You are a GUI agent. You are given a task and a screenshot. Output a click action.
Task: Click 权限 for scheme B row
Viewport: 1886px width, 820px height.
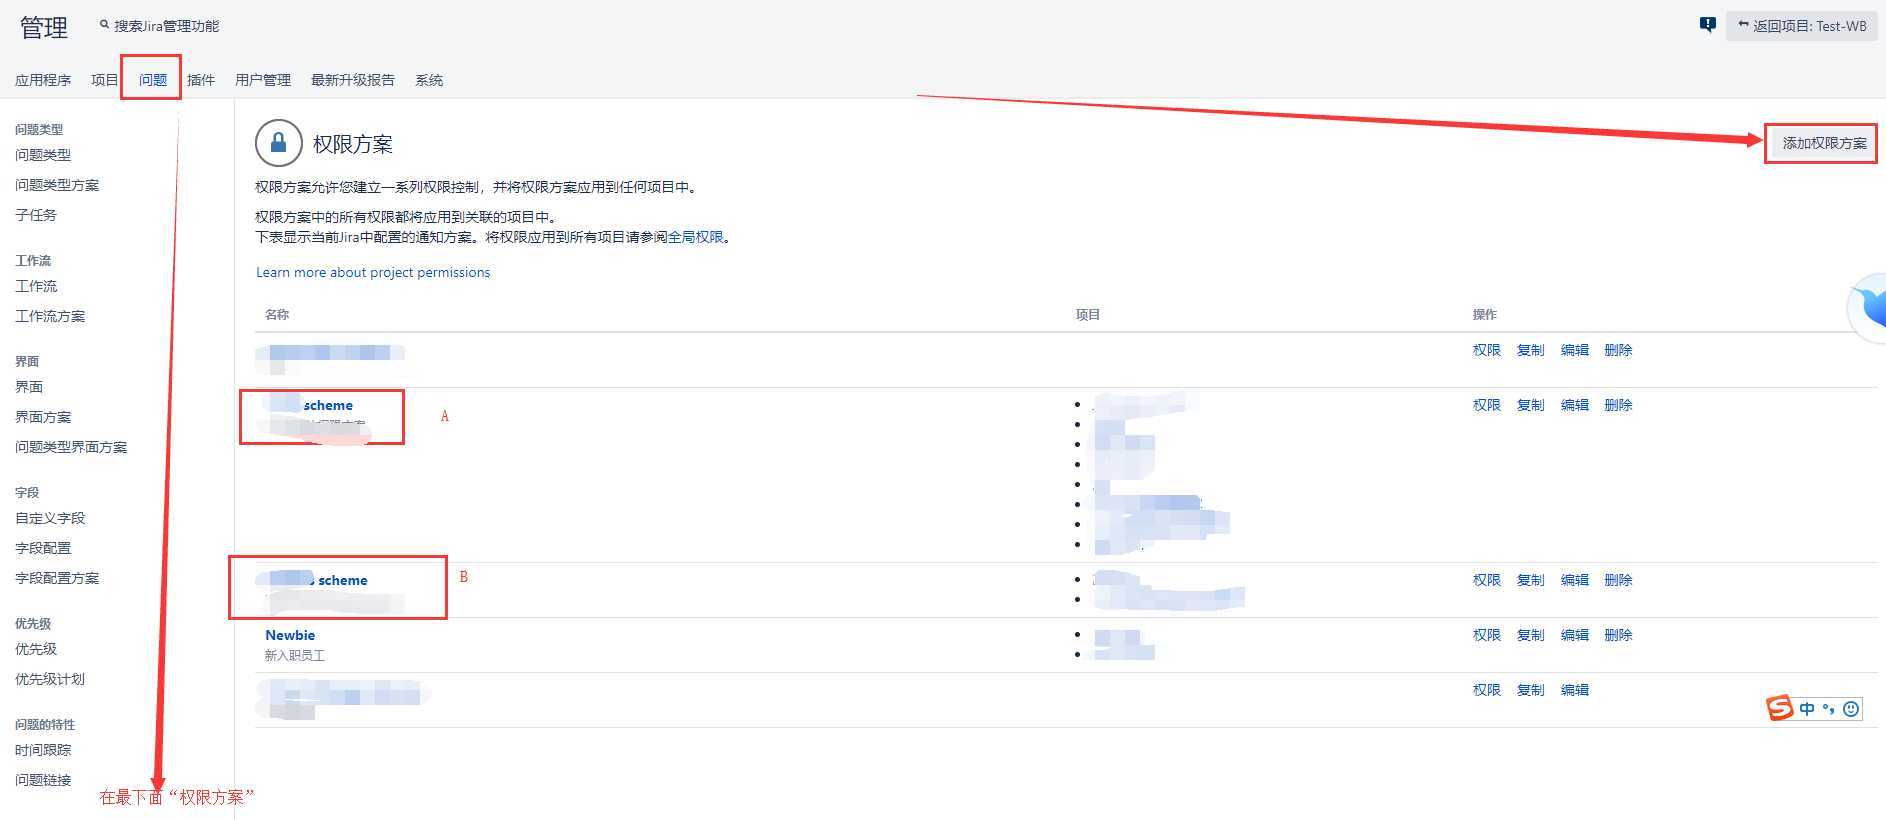[x=1487, y=580]
